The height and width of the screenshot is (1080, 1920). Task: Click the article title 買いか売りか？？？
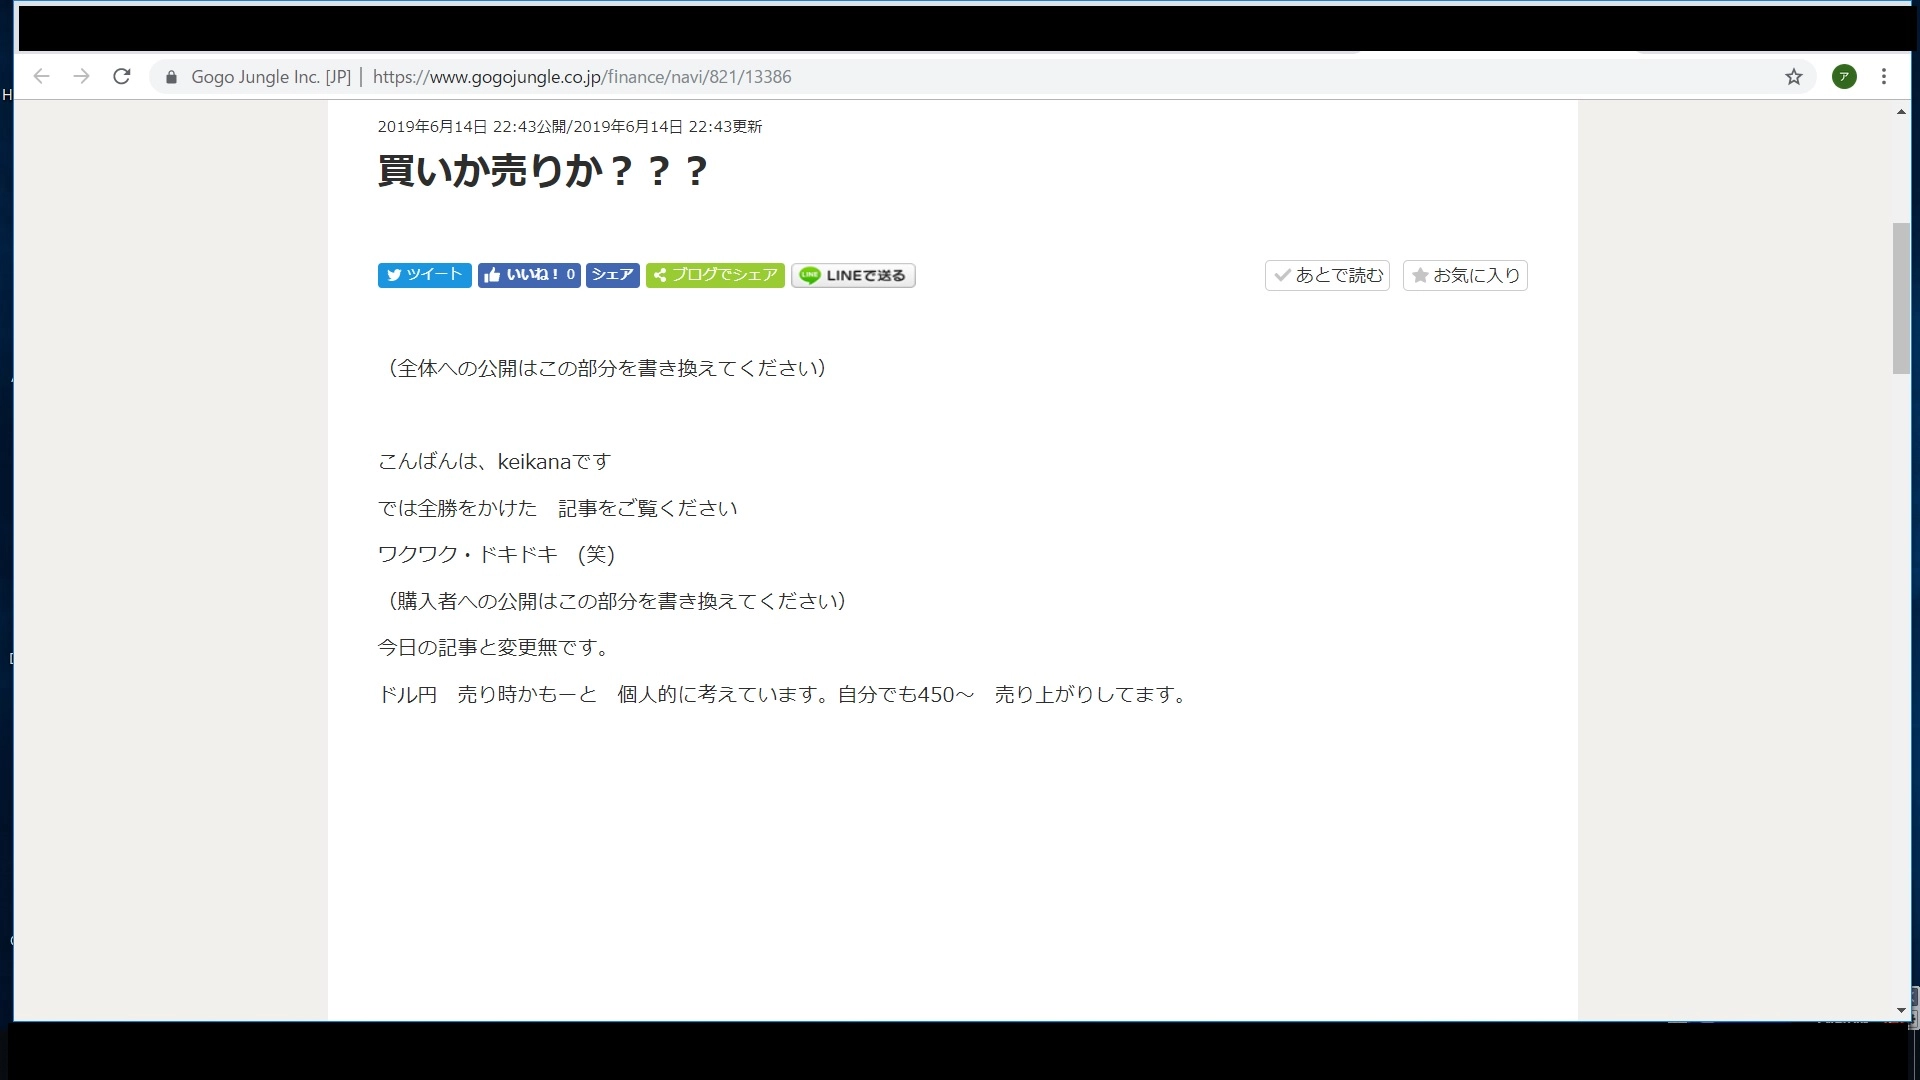click(x=543, y=171)
